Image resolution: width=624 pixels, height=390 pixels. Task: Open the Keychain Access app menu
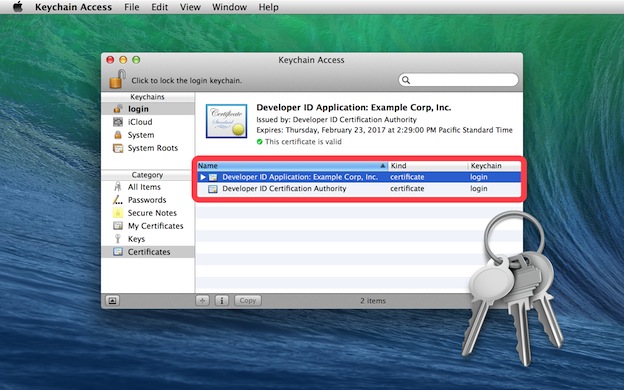[x=73, y=7]
